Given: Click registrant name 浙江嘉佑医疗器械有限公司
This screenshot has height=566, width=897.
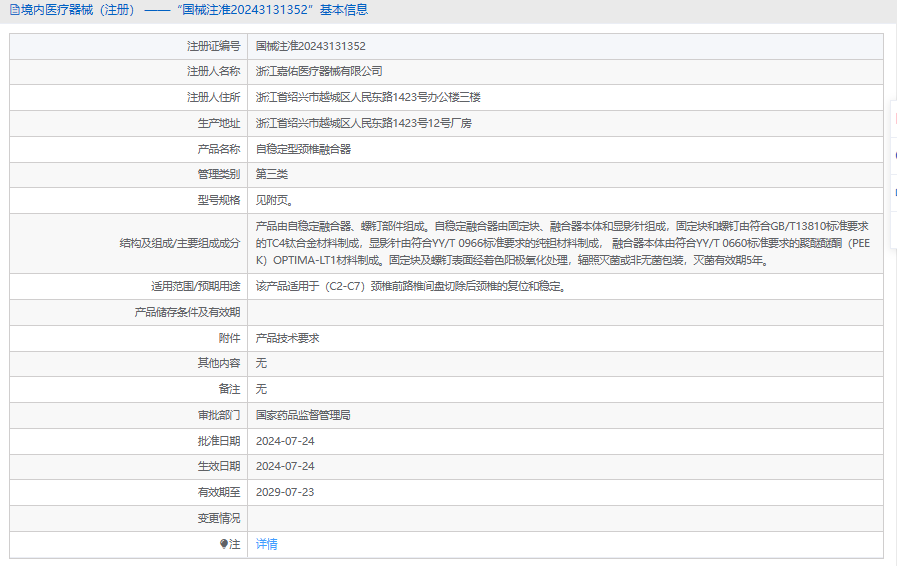Looking at the screenshot, I should pyautogui.click(x=319, y=72).
